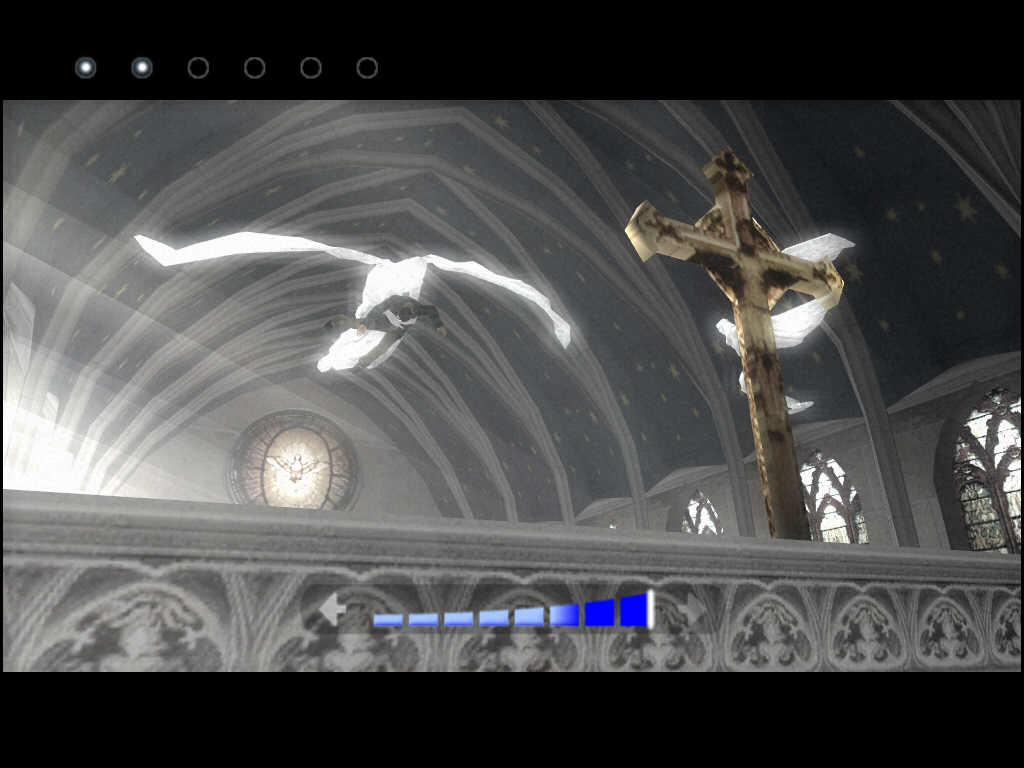Click the sixth empty circle indicator
This screenshot has height=768, width=1024.
tap(367, 68)
